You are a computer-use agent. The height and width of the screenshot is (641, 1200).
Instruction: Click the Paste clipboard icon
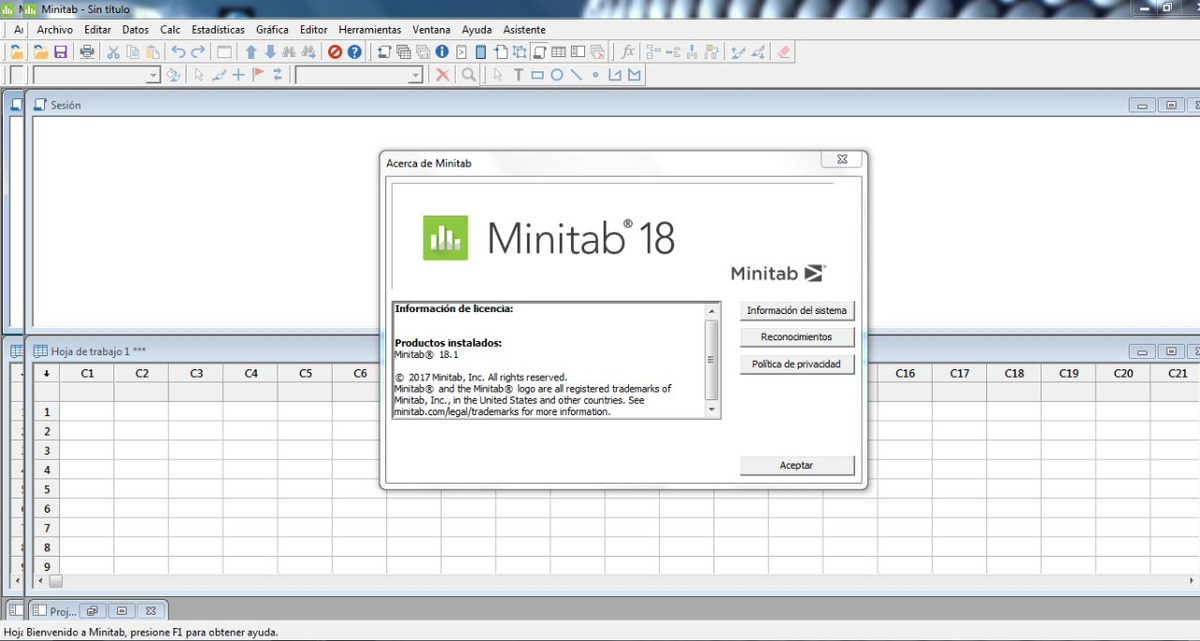coord(151,52)
